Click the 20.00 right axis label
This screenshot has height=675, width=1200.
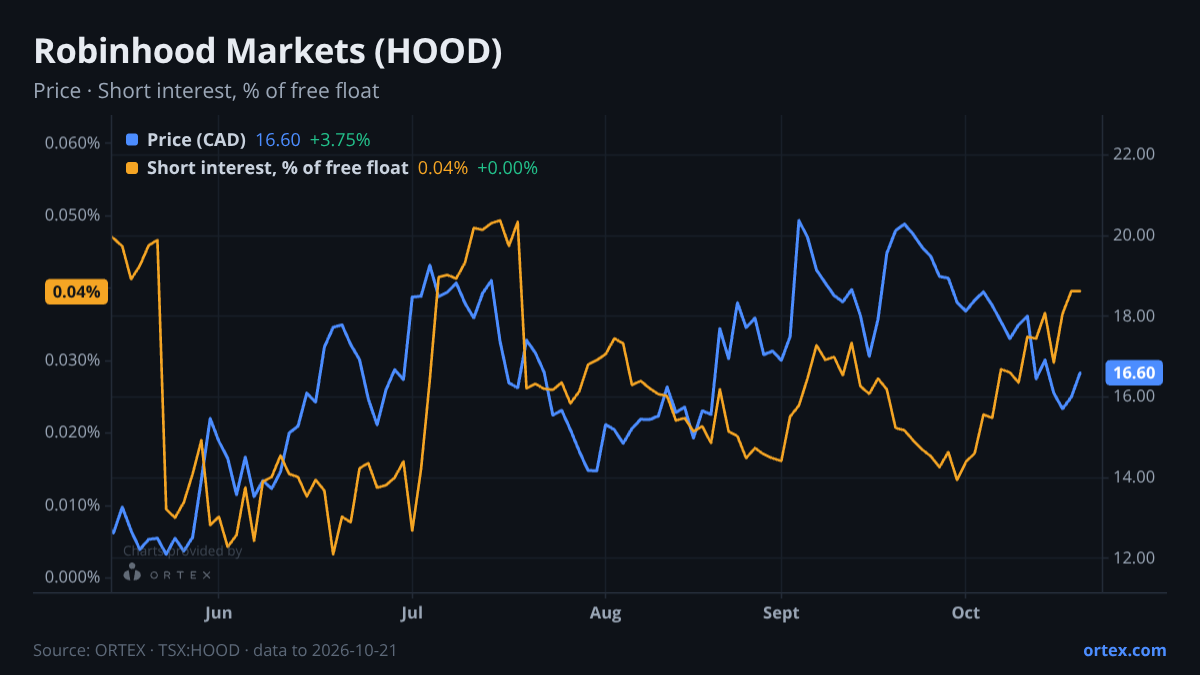(x=1134, y=235)
